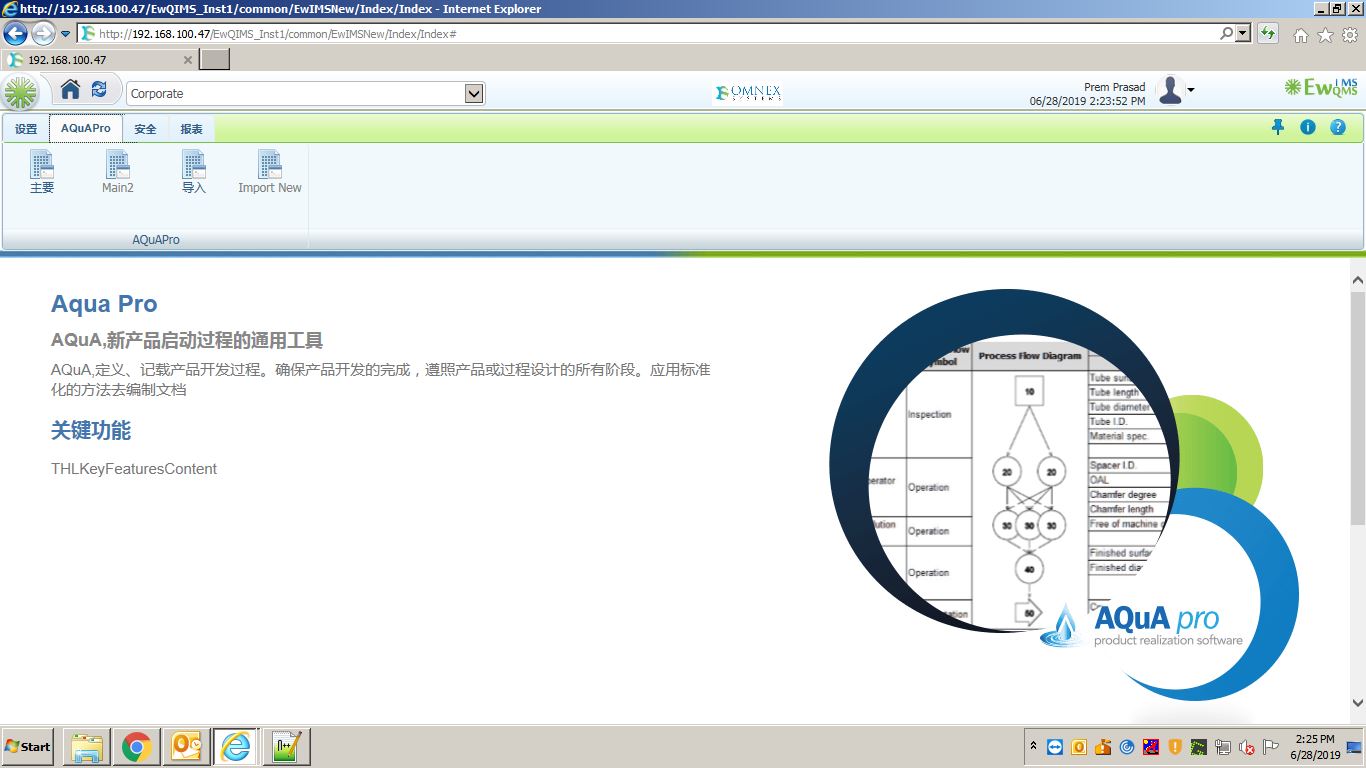
Task: Click the IE favorites star icon
Action: point(1325,35)
